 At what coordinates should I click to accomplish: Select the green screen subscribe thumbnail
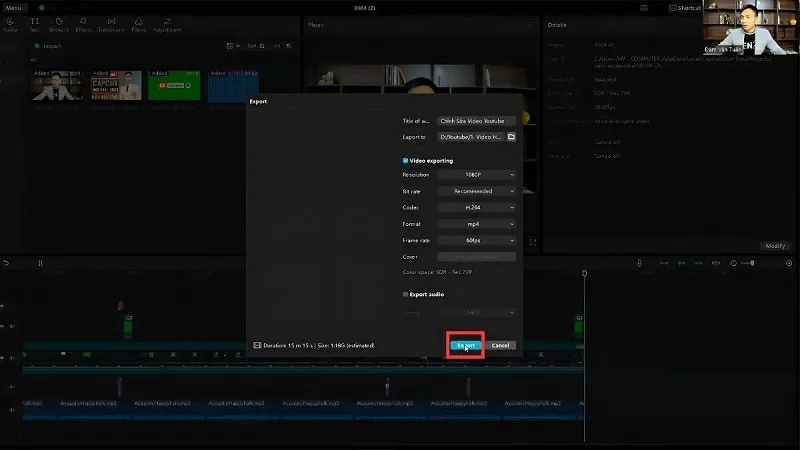[174, 85]
